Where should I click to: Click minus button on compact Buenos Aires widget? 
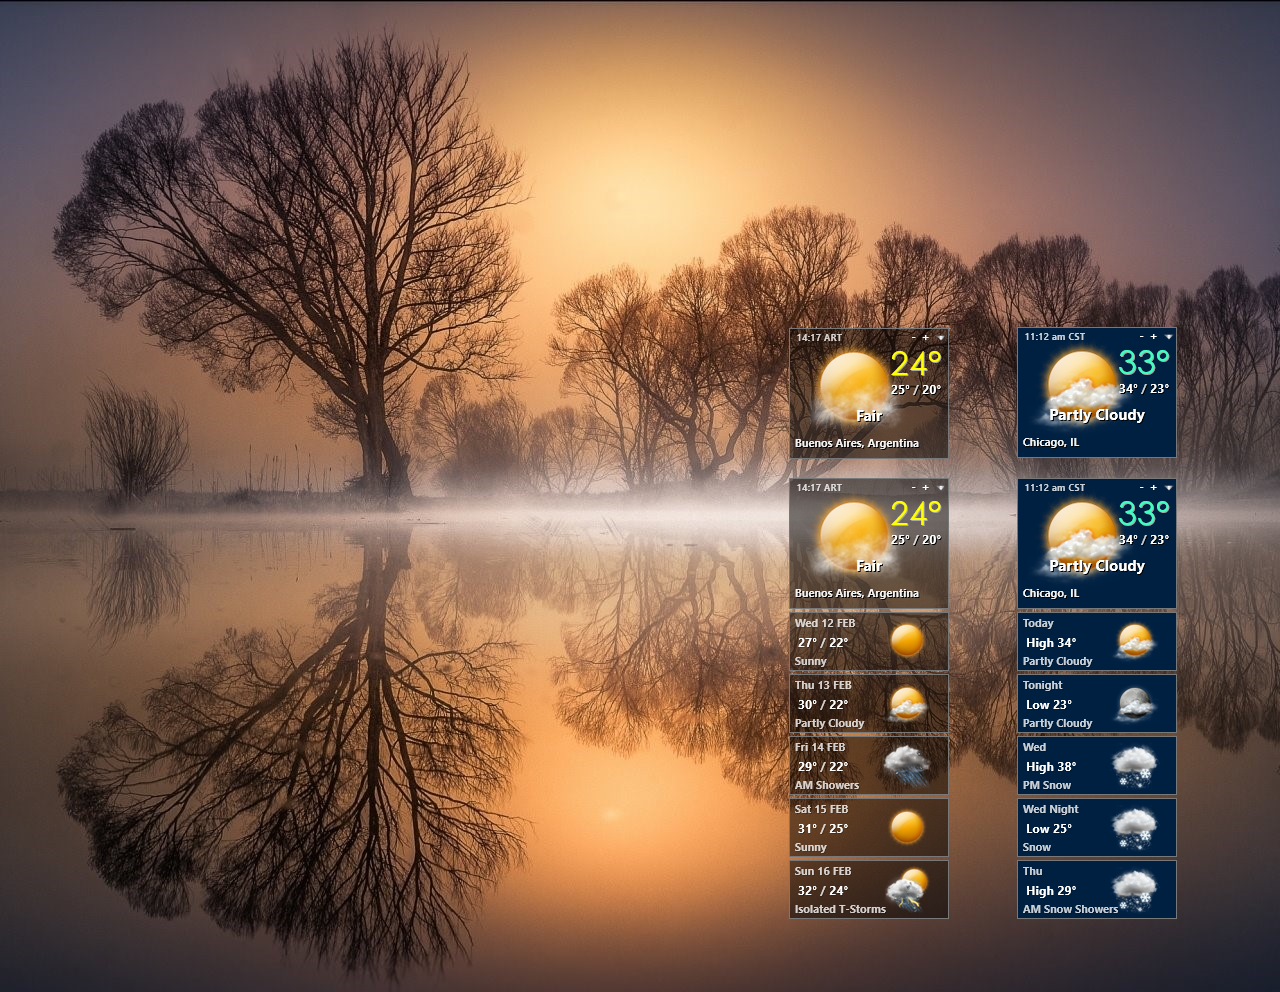(914, 338)
